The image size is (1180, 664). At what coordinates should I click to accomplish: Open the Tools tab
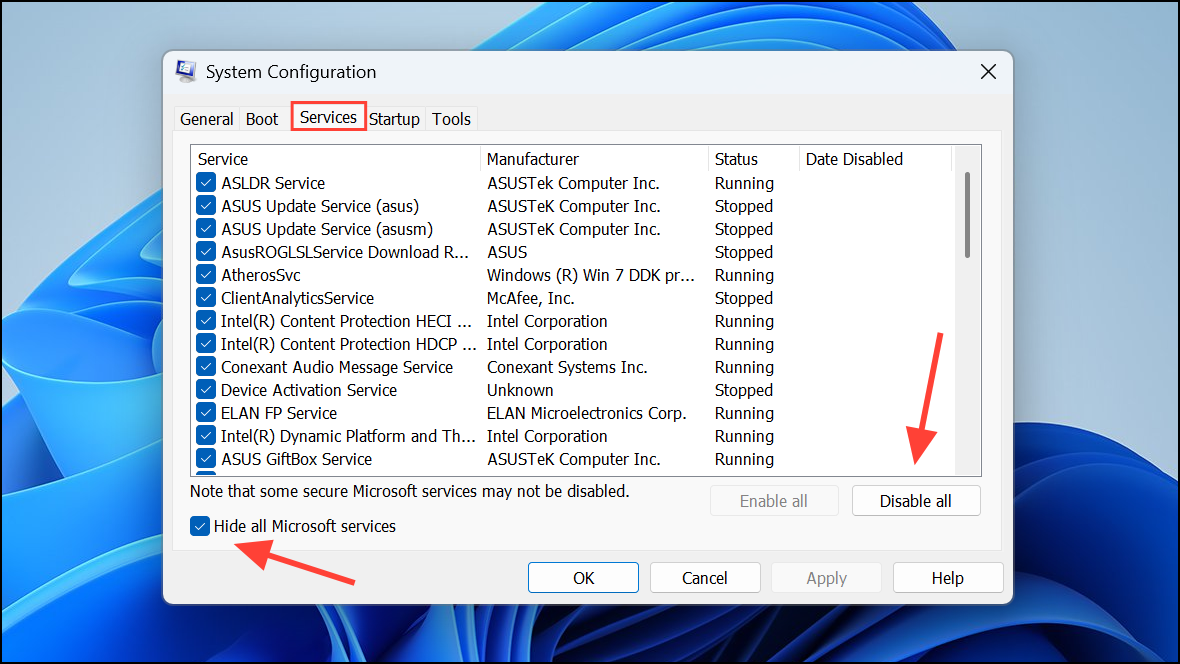(x=451, y=119)
